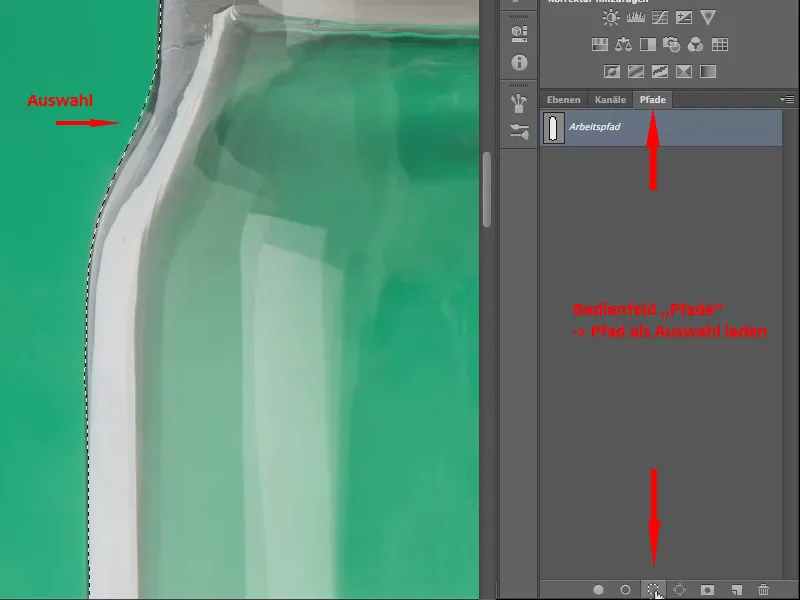
Task: Stroke path with brush
Action: (625, 590)
